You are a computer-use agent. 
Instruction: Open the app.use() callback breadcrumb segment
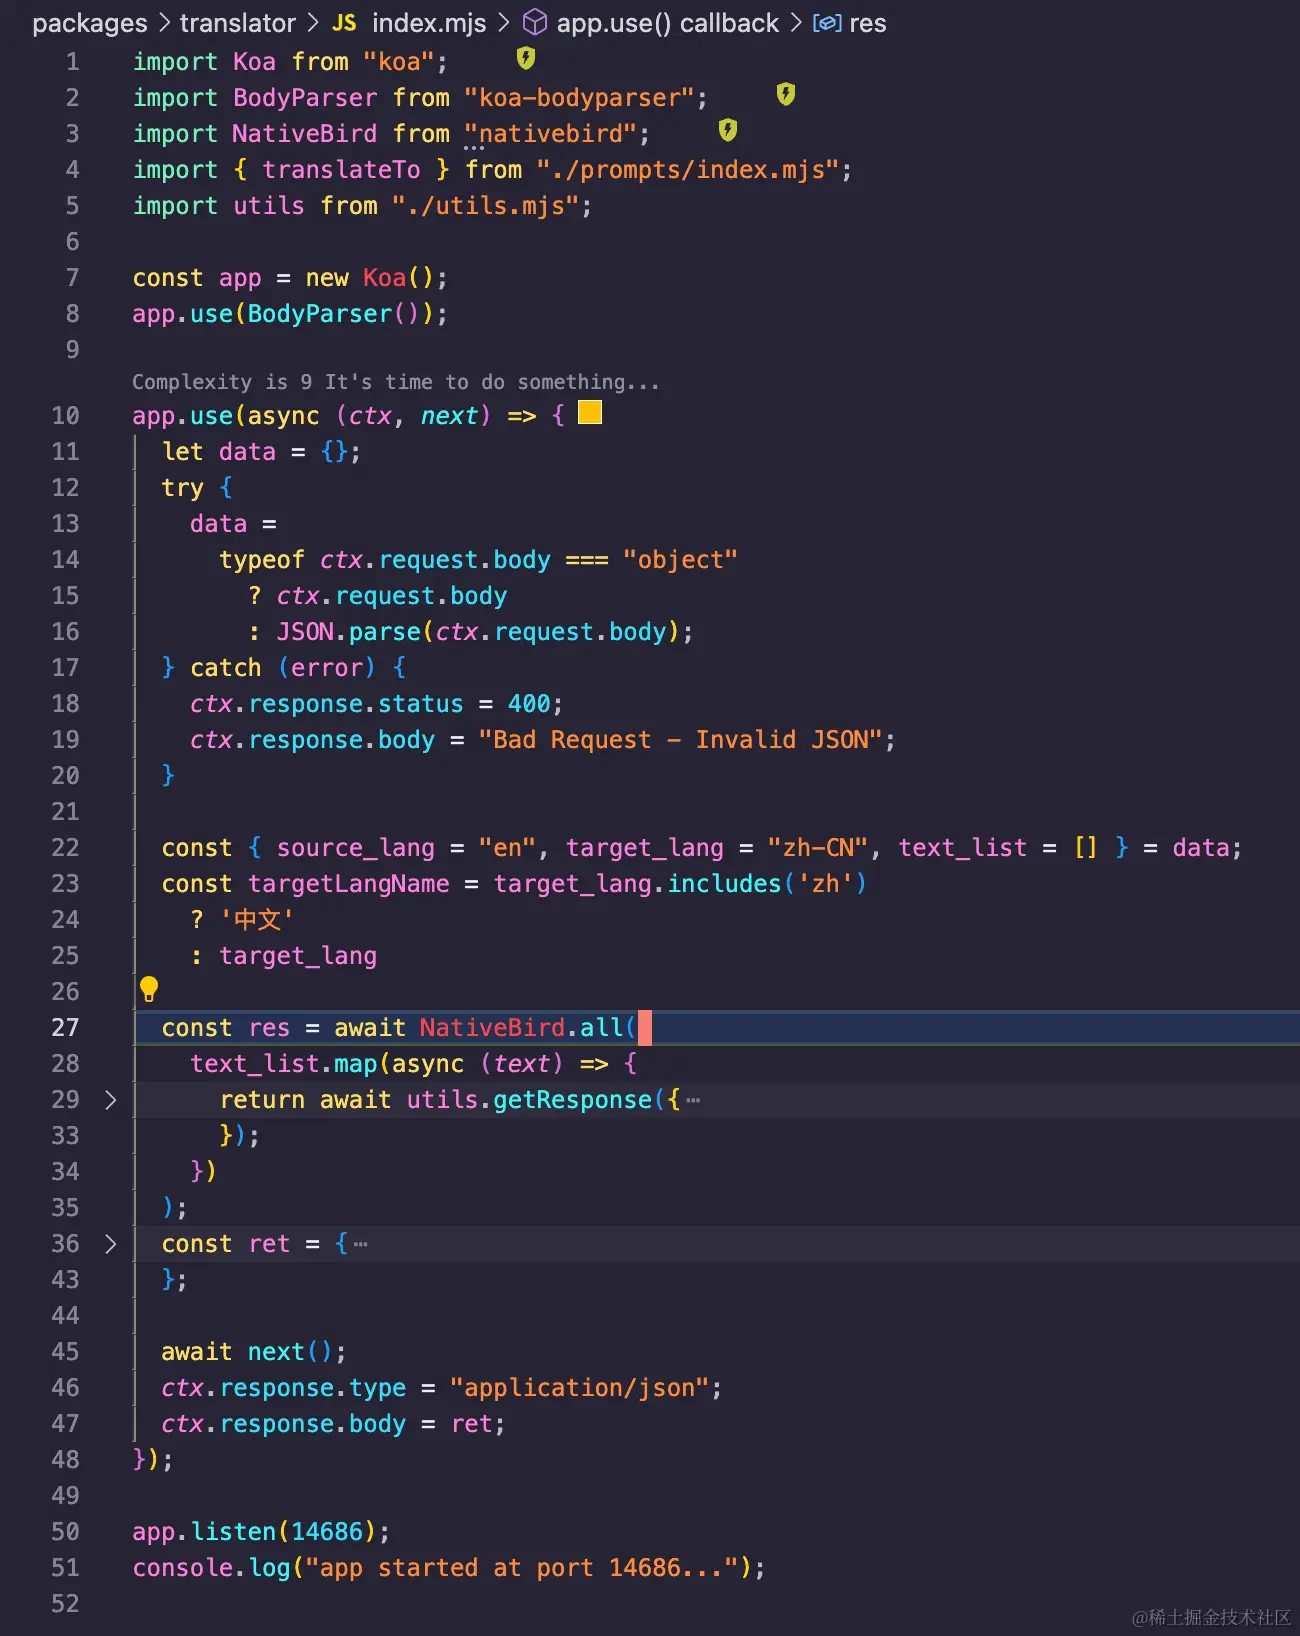[667, 23]
